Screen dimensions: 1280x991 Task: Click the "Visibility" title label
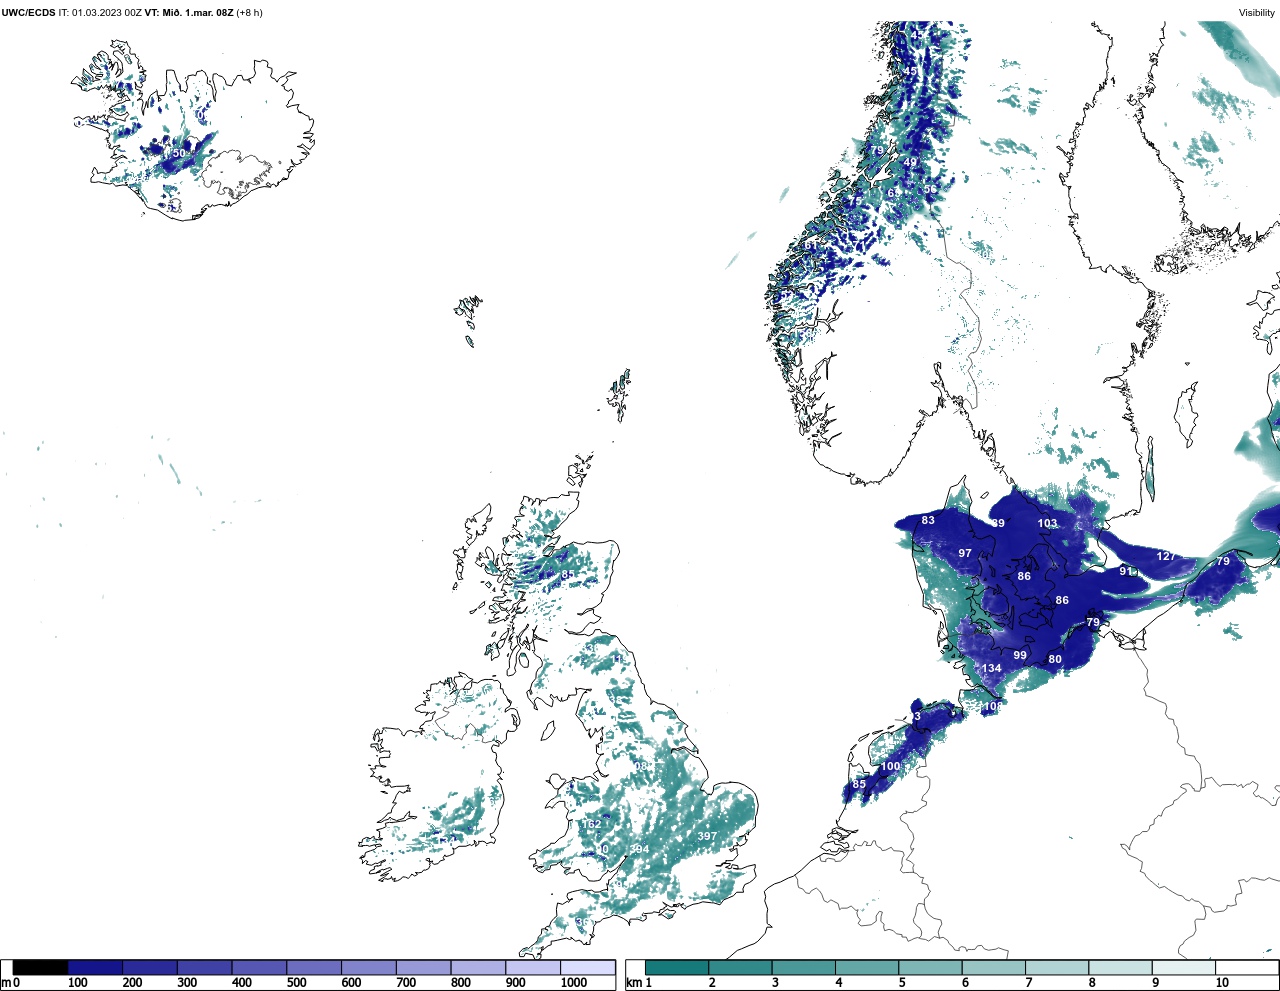1257,13
